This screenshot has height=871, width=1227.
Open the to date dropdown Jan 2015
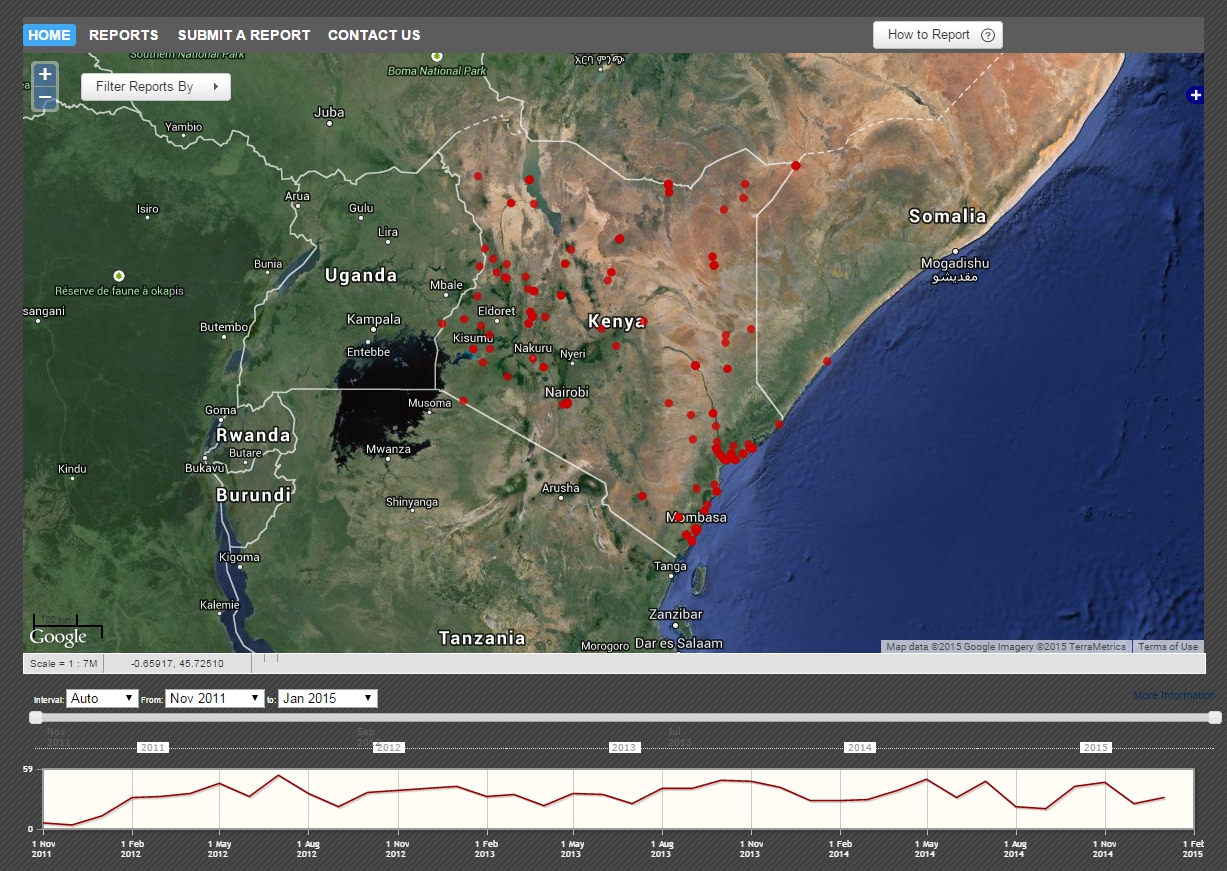click(x=327, y=698)
